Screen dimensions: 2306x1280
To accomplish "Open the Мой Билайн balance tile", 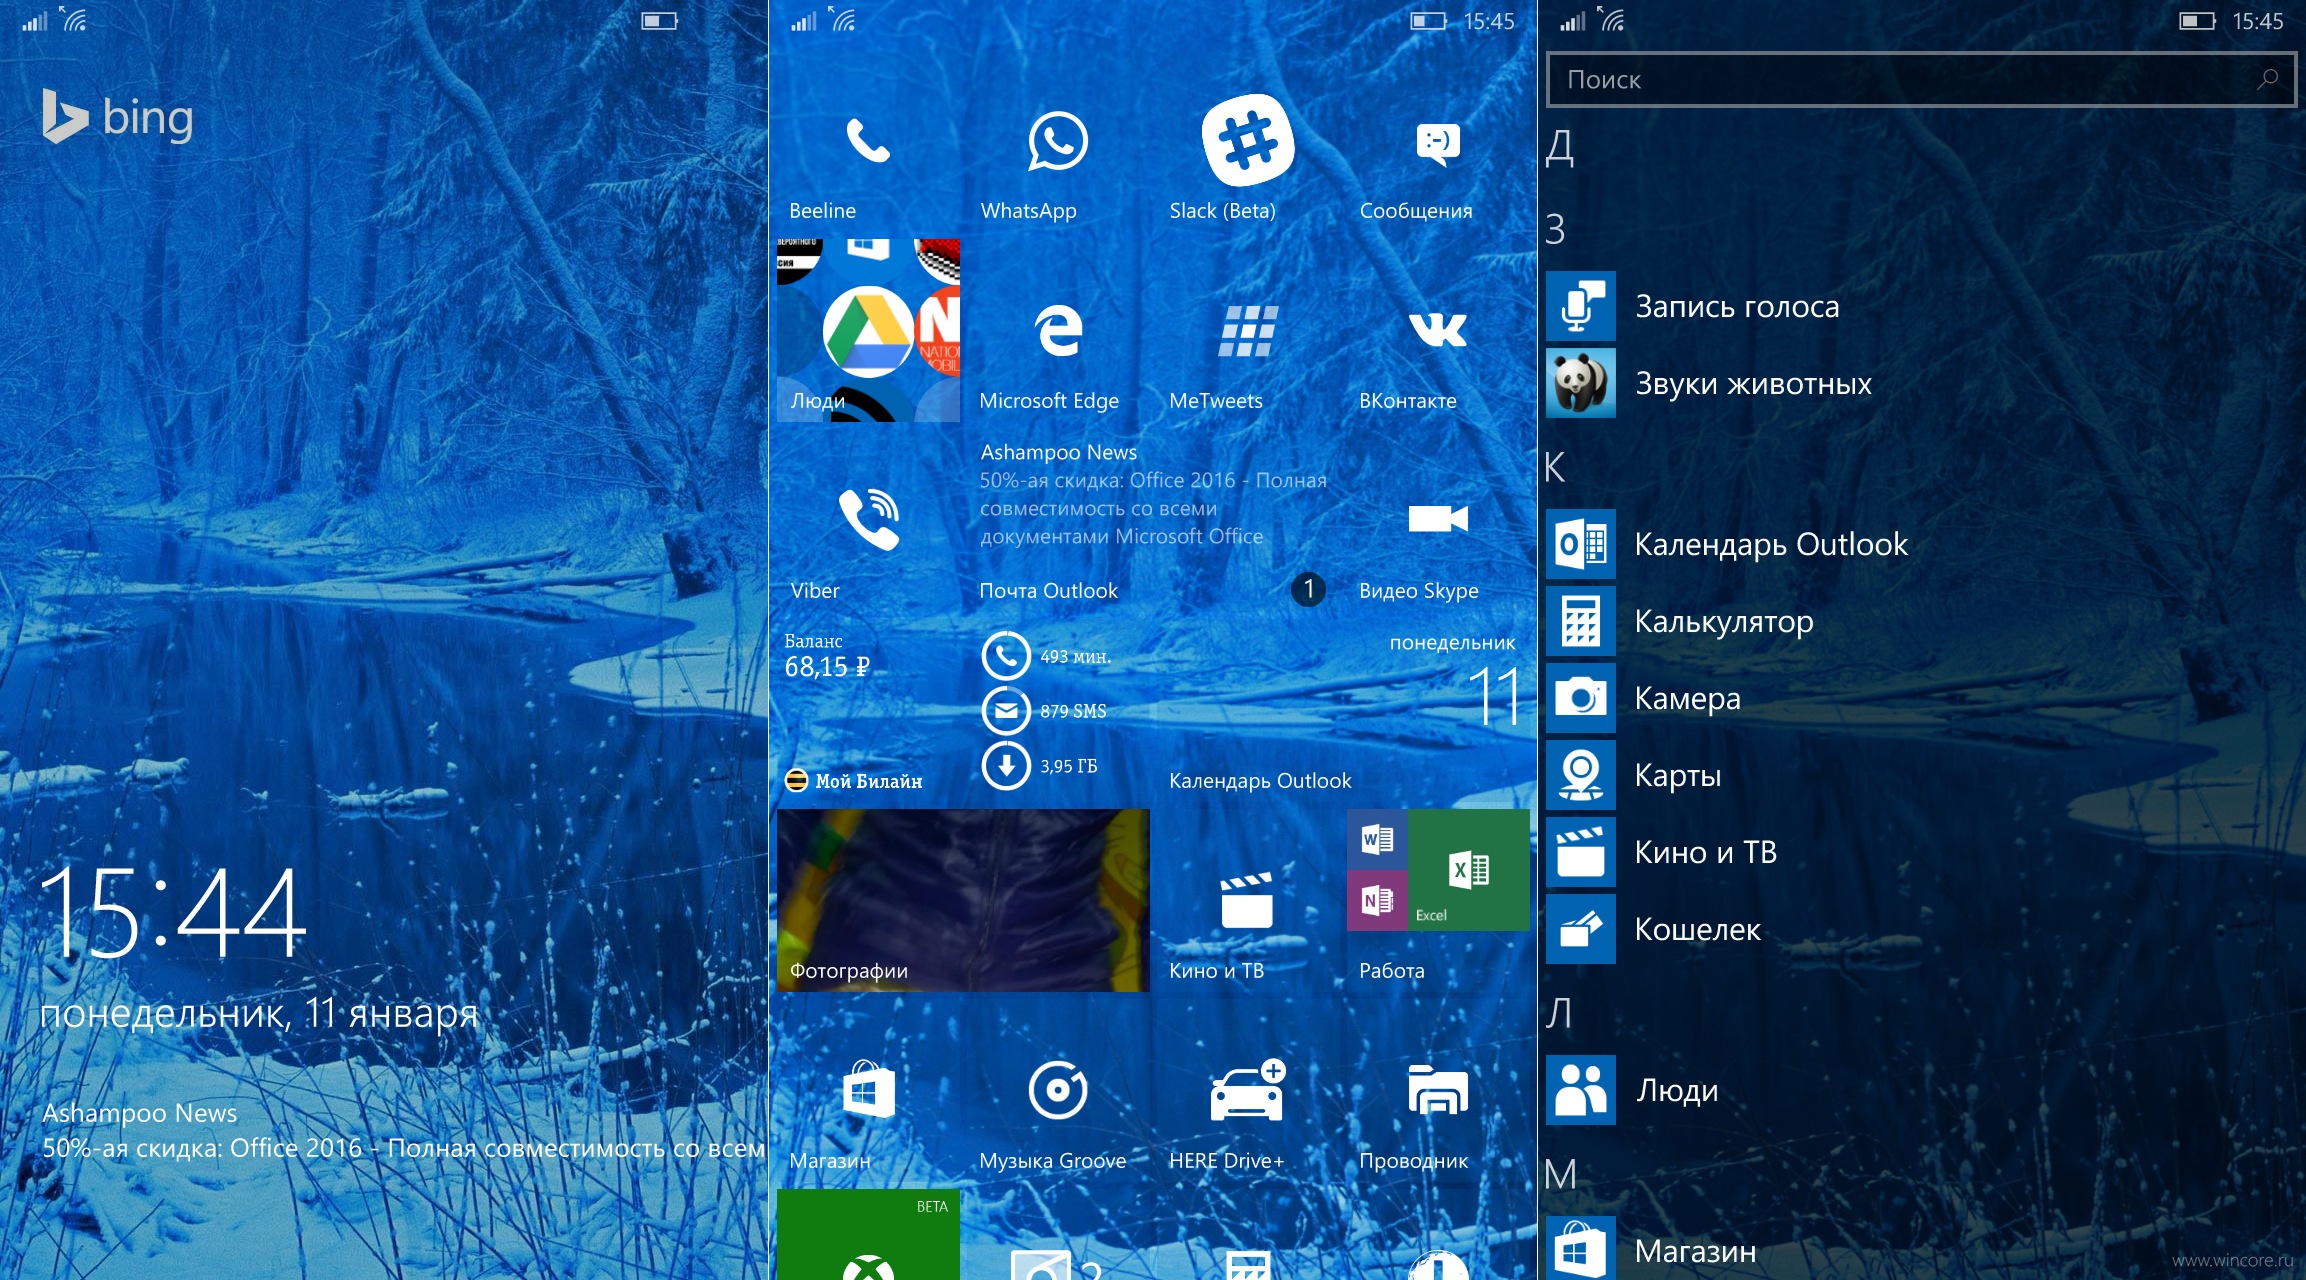I will (x=963, y=710).
